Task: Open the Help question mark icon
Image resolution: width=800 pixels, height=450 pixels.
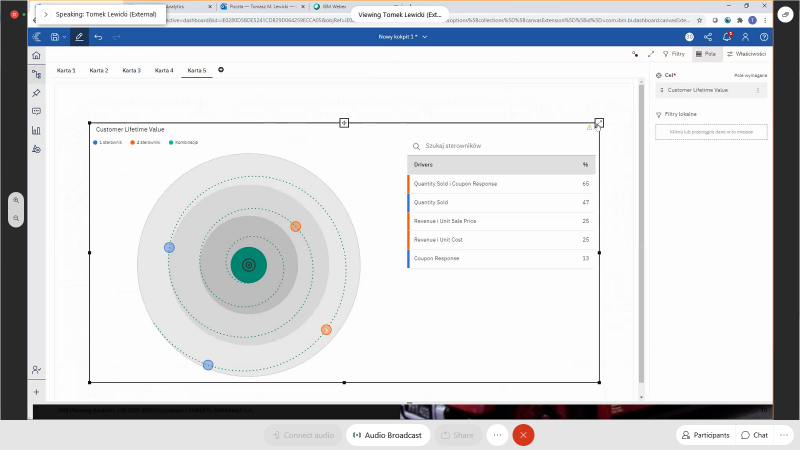Action: click(x=764, y=36)
